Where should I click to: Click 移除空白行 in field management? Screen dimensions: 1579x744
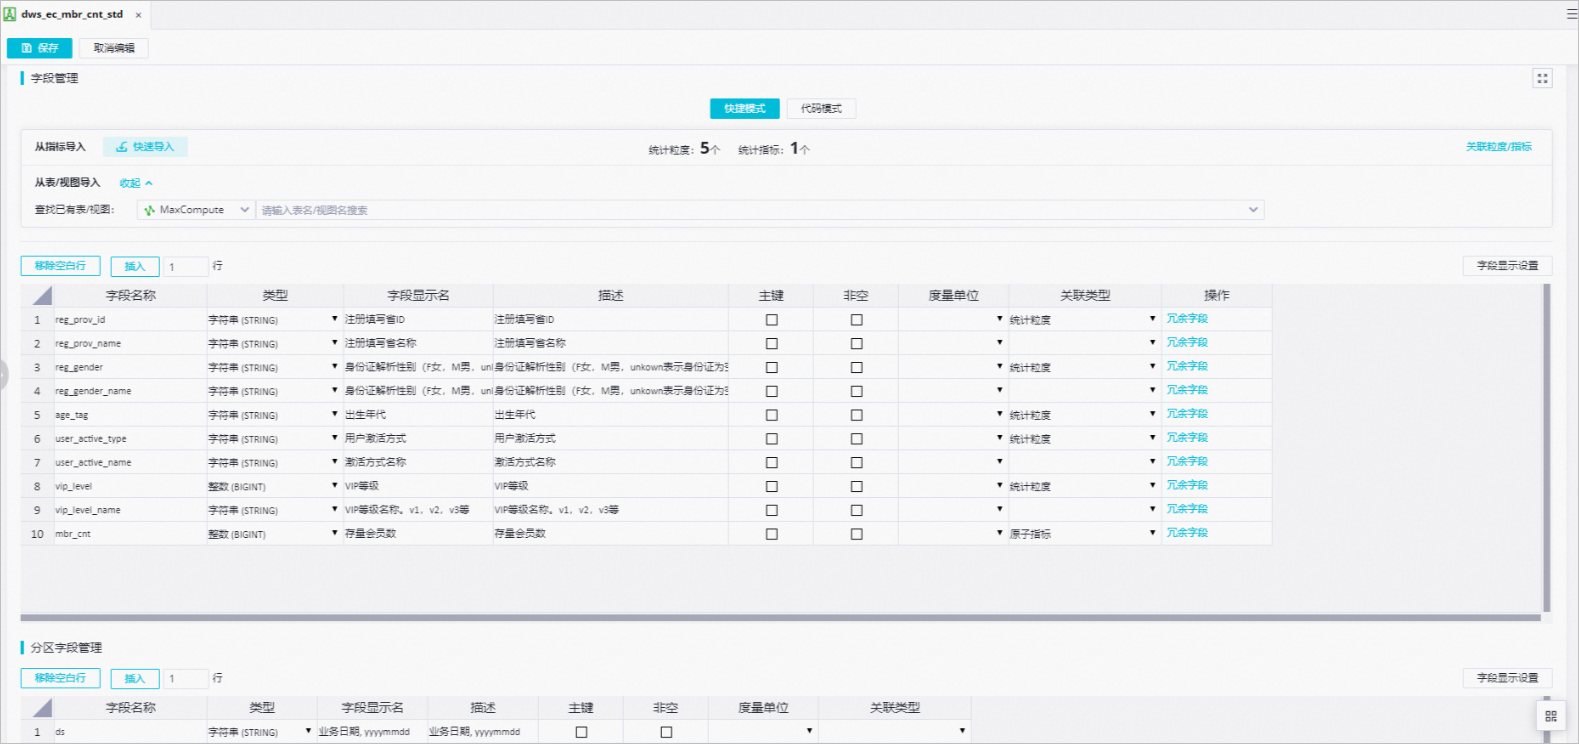pos(60,266)
